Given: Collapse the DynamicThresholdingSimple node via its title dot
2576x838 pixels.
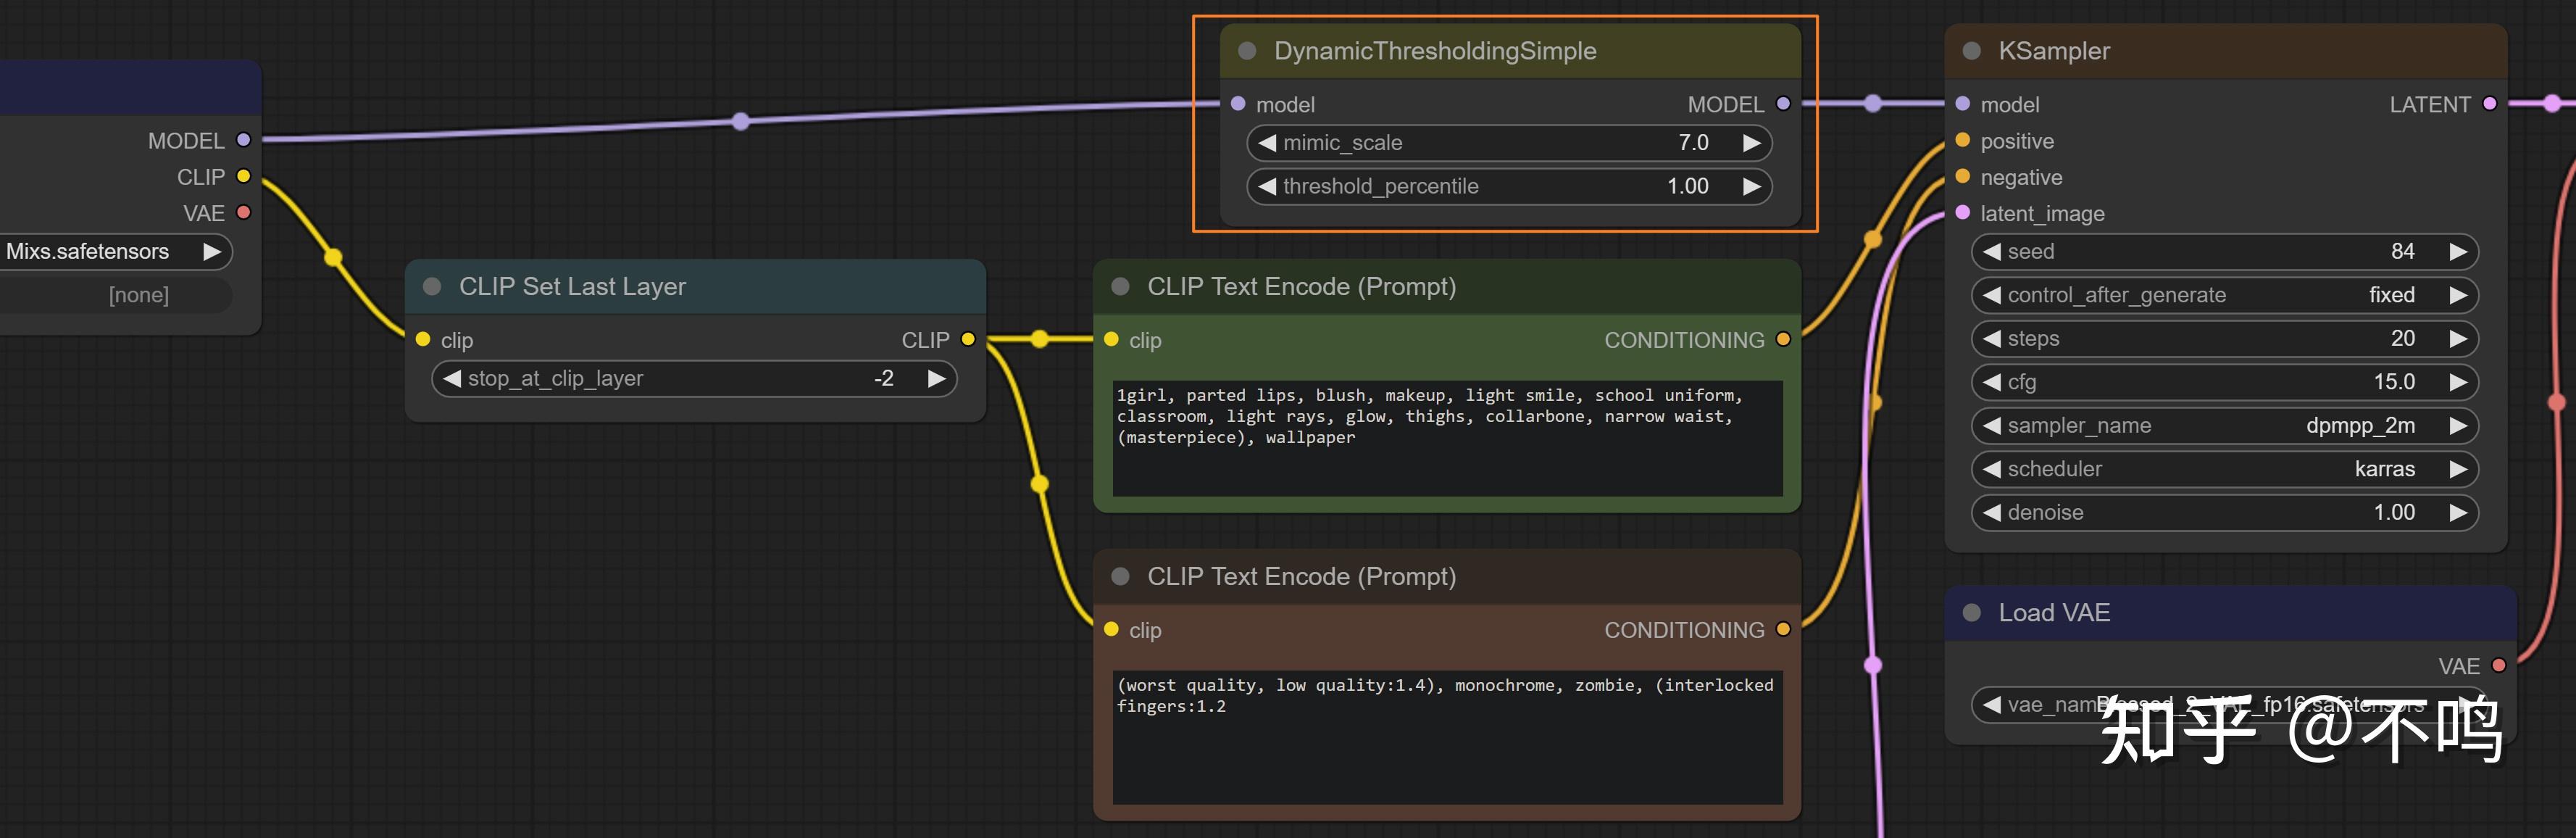Looking at the screenshot, I should pyautogui.click(x=1246, y=51).
